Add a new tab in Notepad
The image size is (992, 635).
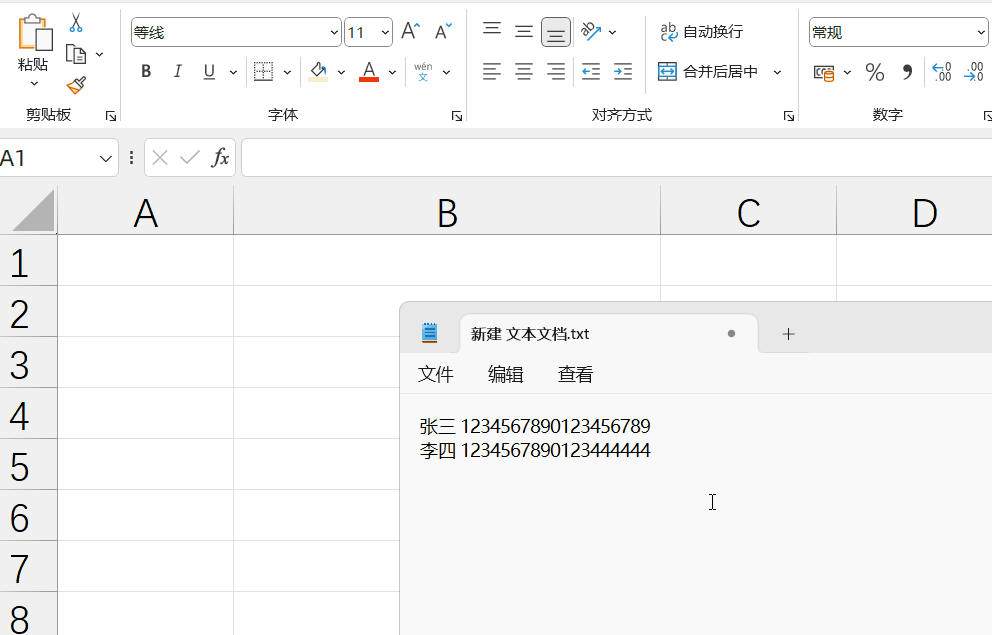pos(788,334)
